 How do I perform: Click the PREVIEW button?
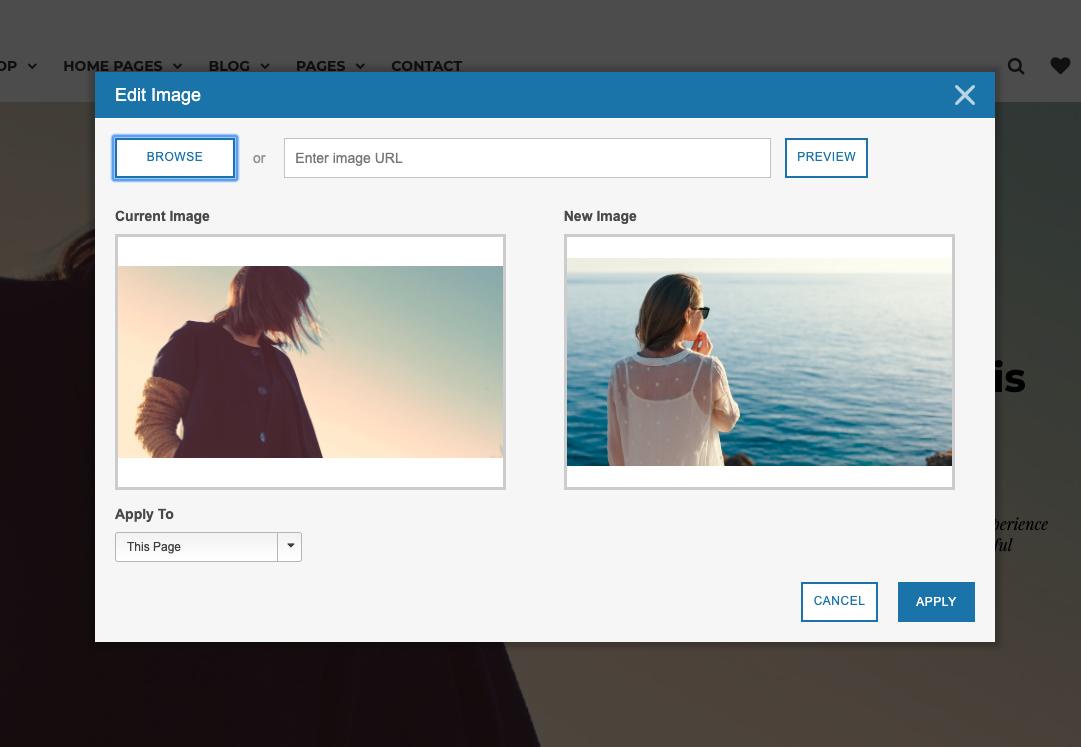826,158
